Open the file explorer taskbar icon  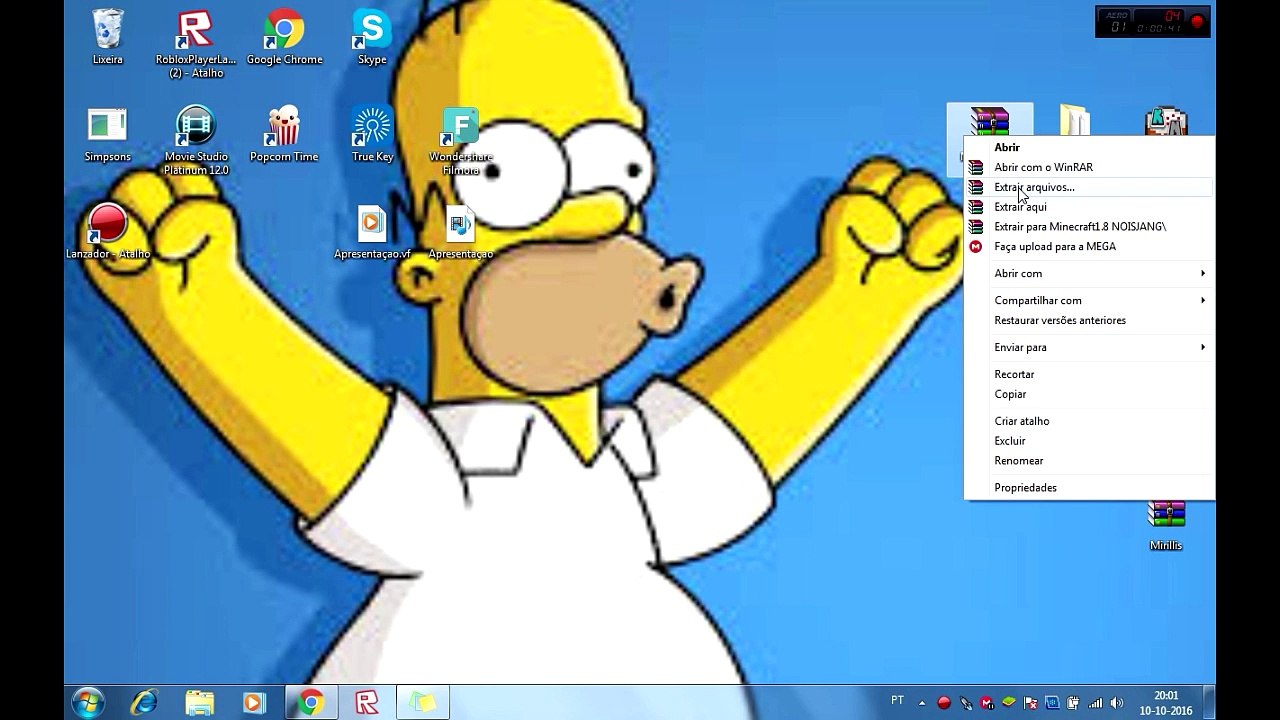(199, 703)
